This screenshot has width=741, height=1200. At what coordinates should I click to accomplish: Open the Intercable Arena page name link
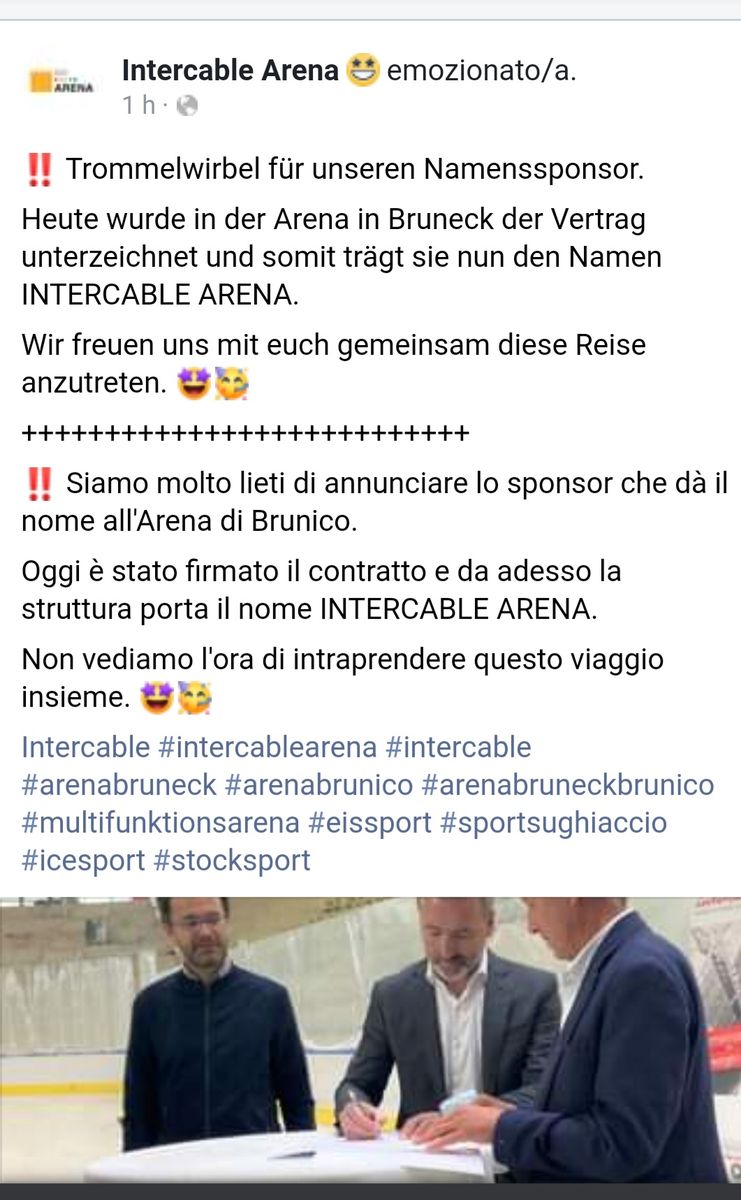tap(230, 71)
